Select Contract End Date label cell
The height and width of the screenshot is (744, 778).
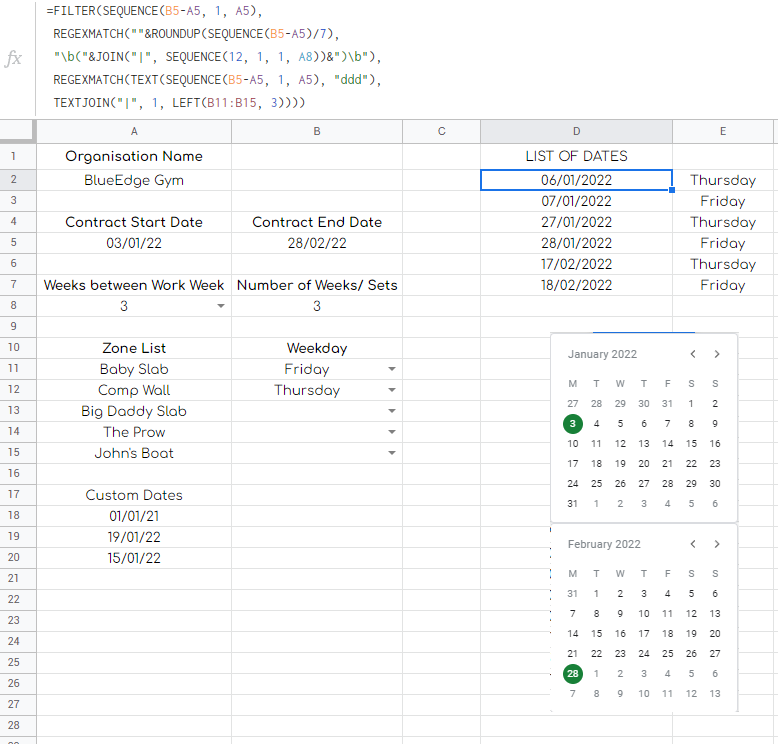[x=317, y=222]
